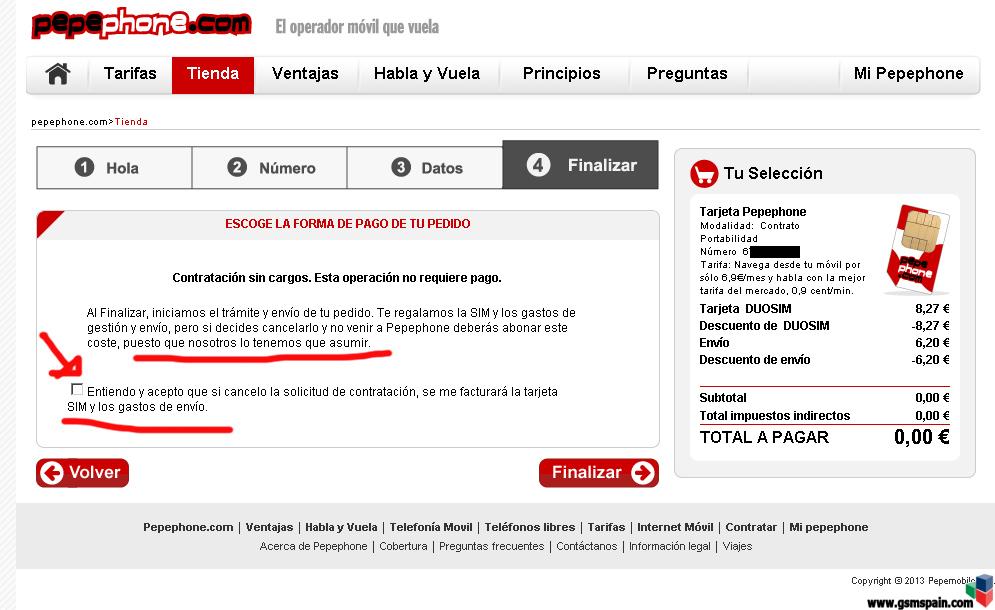Open Información legal footer link
The image size is (995, 610).
pyautogui.click(x=669, y=546)
